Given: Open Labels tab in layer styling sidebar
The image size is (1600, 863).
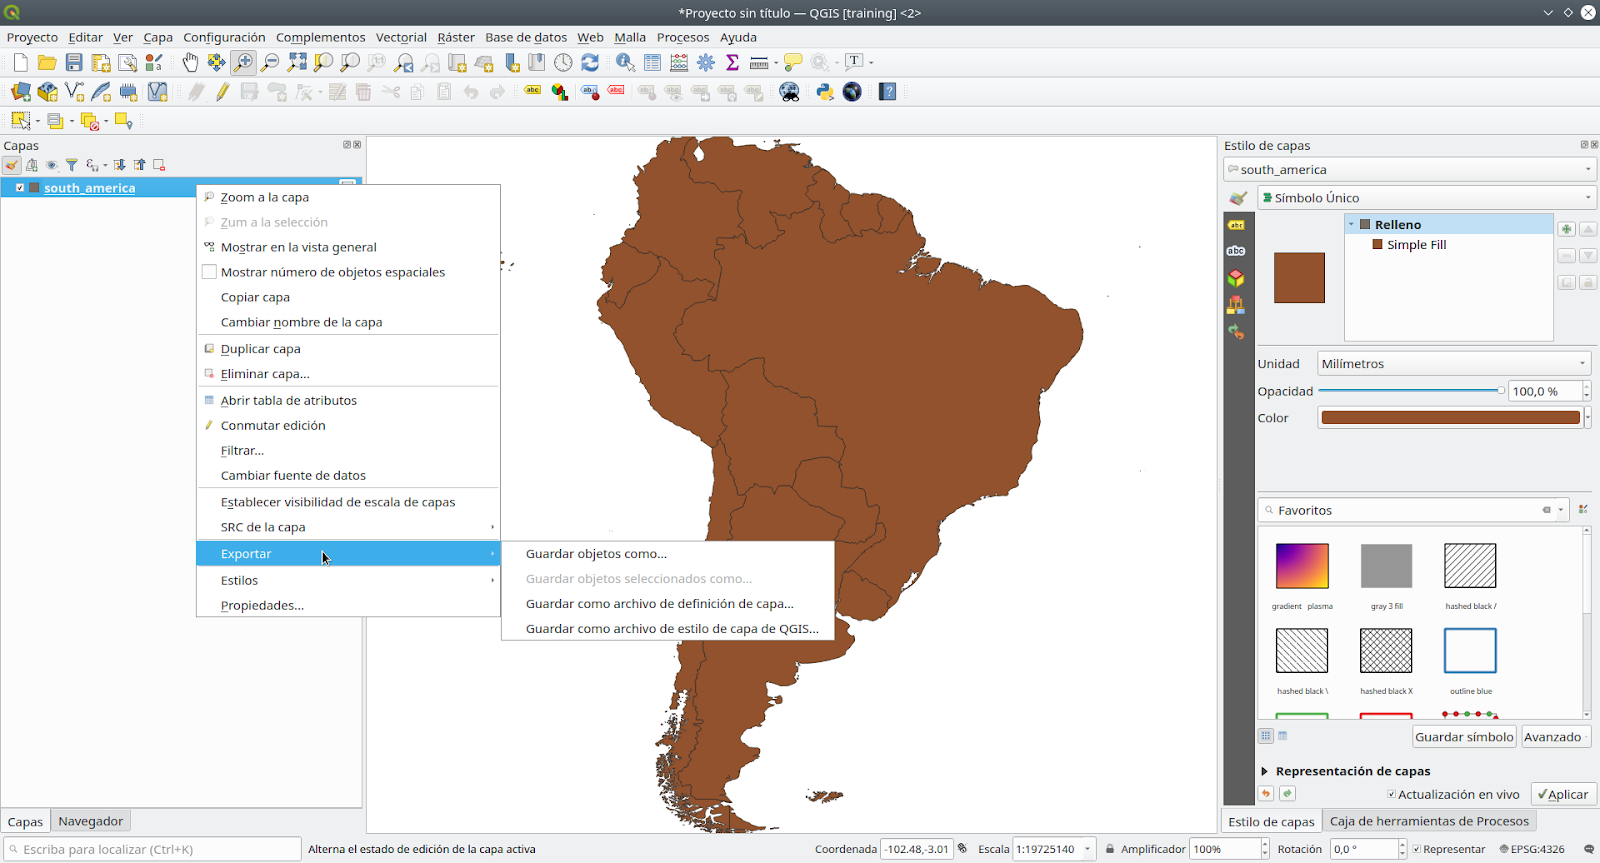Looking at the screenshot, I should coord(1237,225).
